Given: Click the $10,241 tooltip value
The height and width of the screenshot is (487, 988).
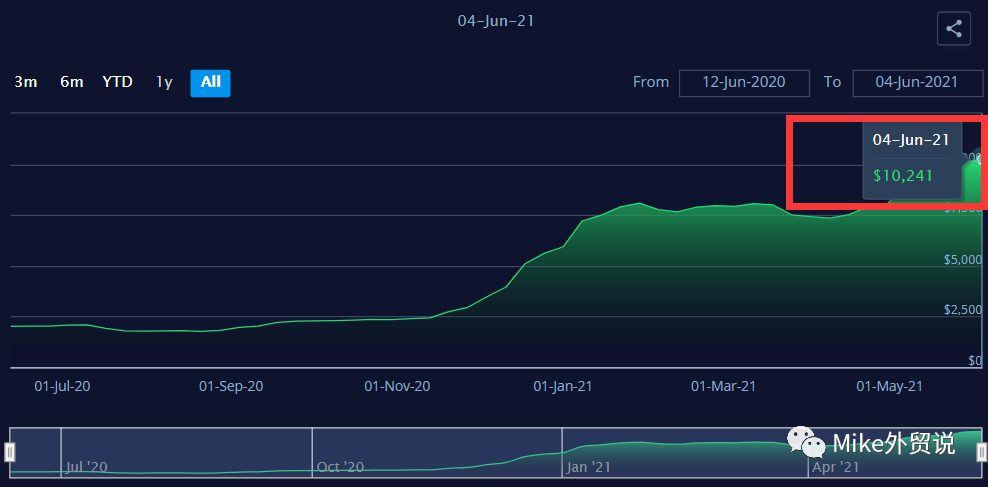Looking at the screenshot, I should pyautogui.click(x=902, y=176).
